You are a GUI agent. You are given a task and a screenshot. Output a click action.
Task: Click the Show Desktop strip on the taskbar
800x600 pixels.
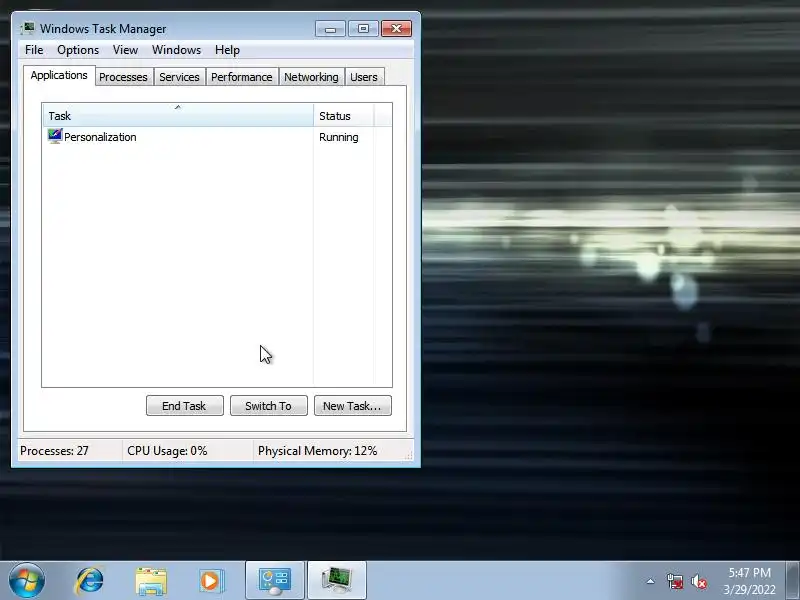click(x=793, y=581)
